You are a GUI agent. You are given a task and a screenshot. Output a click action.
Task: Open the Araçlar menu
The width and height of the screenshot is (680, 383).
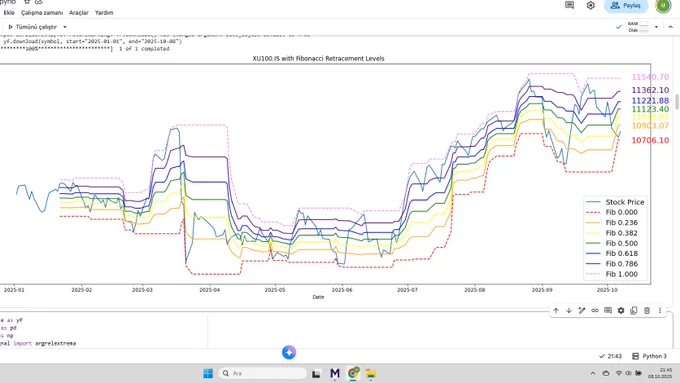[x=79, y=13]
